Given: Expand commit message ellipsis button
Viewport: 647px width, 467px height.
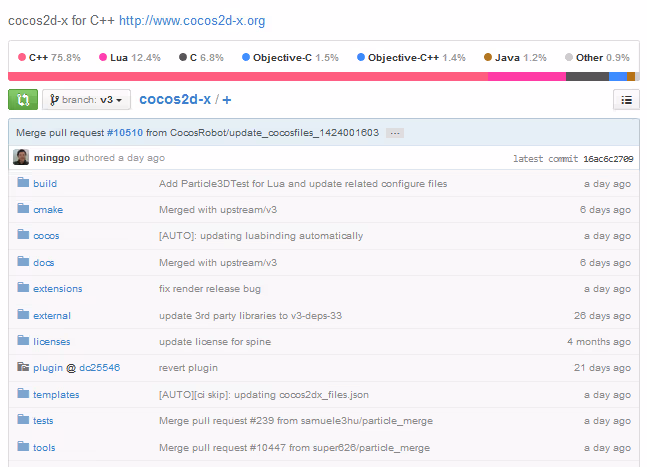Looking at the screenshot, I should click(x=395, y=133).
